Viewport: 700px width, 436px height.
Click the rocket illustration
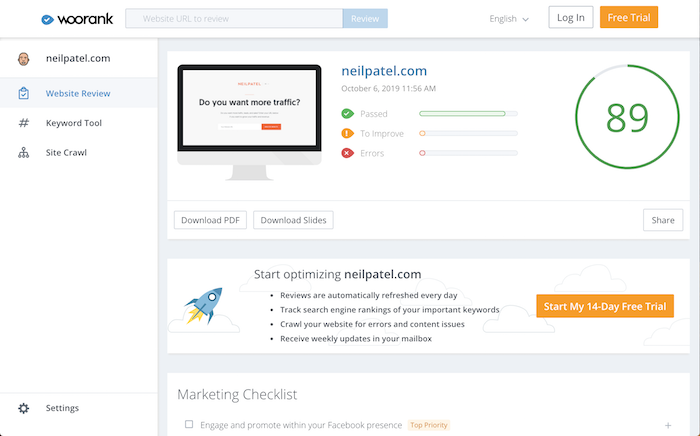pos(204,305)
